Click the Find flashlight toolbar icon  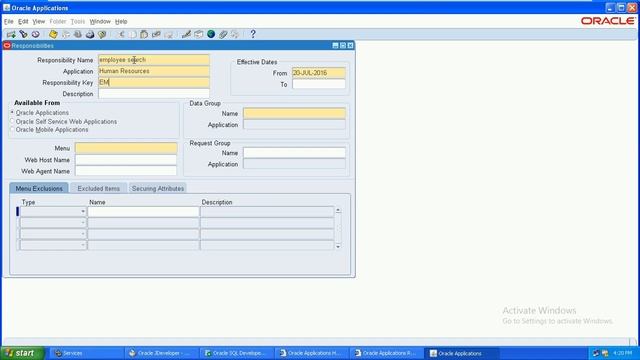pos(23,35)
